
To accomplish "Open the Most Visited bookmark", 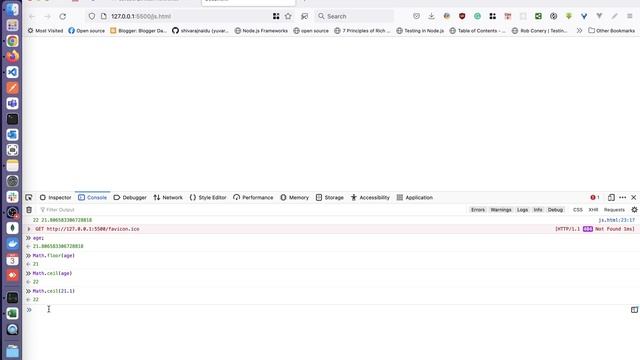I will (x=45, y=31).
